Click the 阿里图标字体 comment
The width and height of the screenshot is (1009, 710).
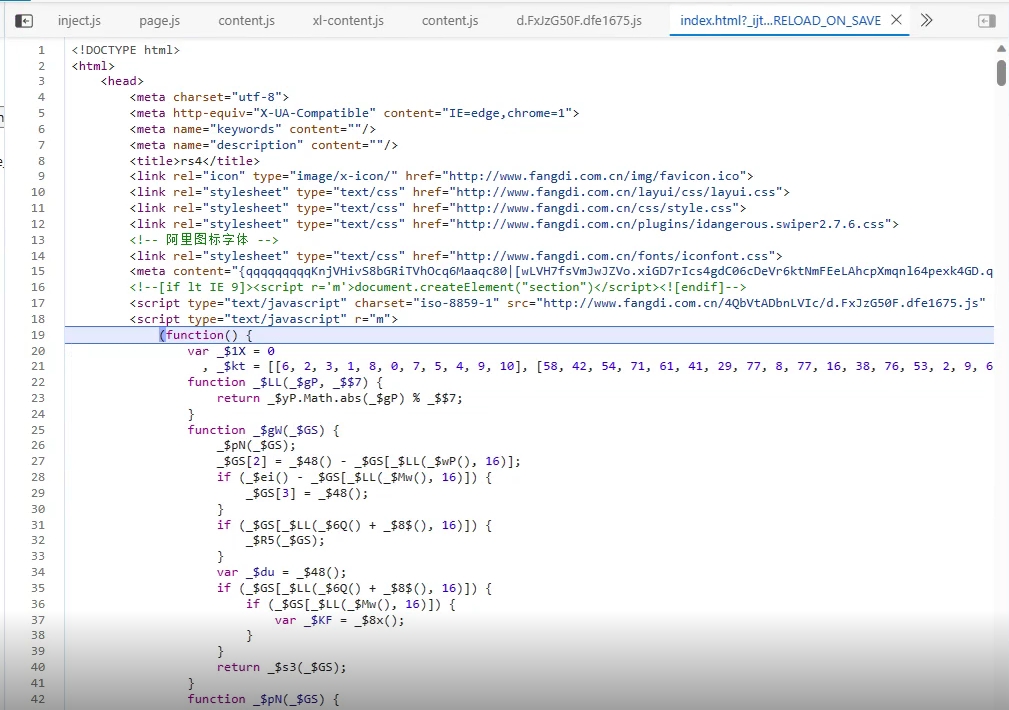(204, 239)
